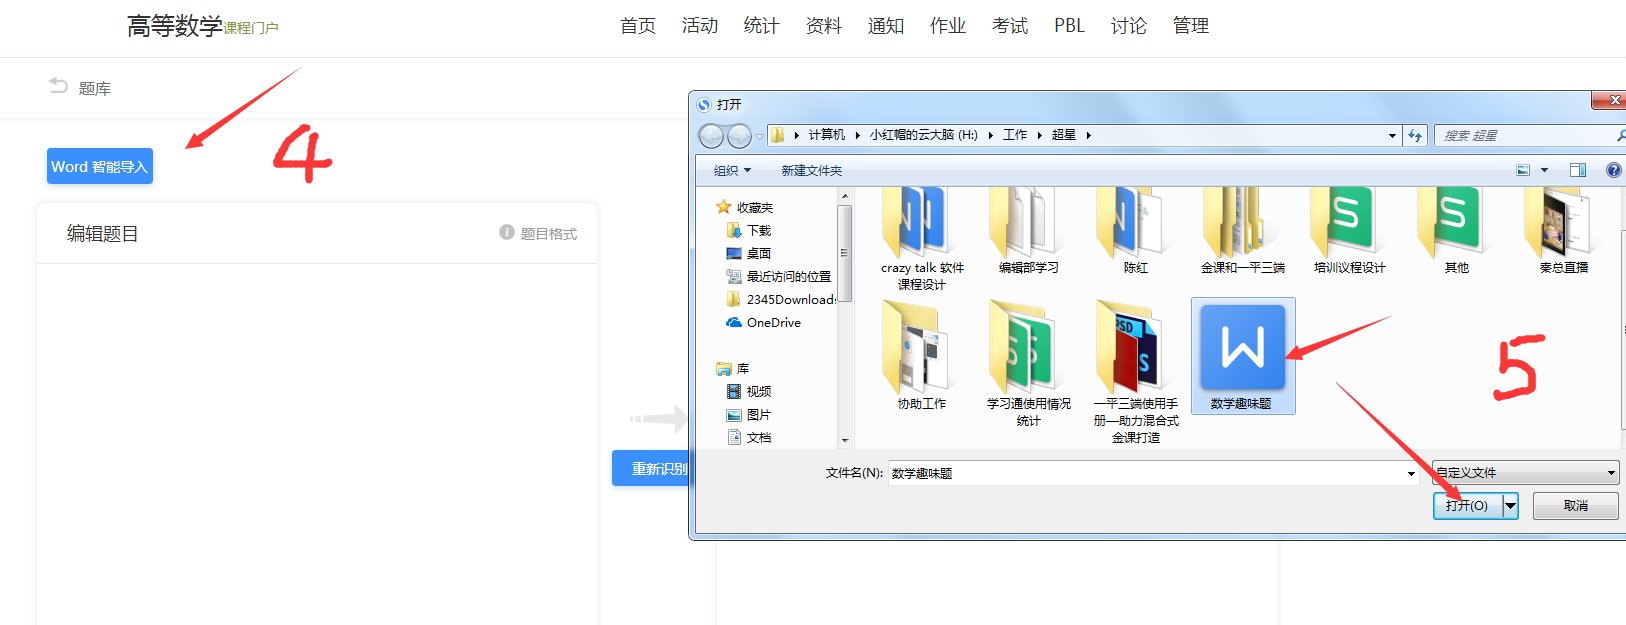Screen dimensions: 1626x625
Task: Open the 题目格式 info icon
Action: coord(507,232)
